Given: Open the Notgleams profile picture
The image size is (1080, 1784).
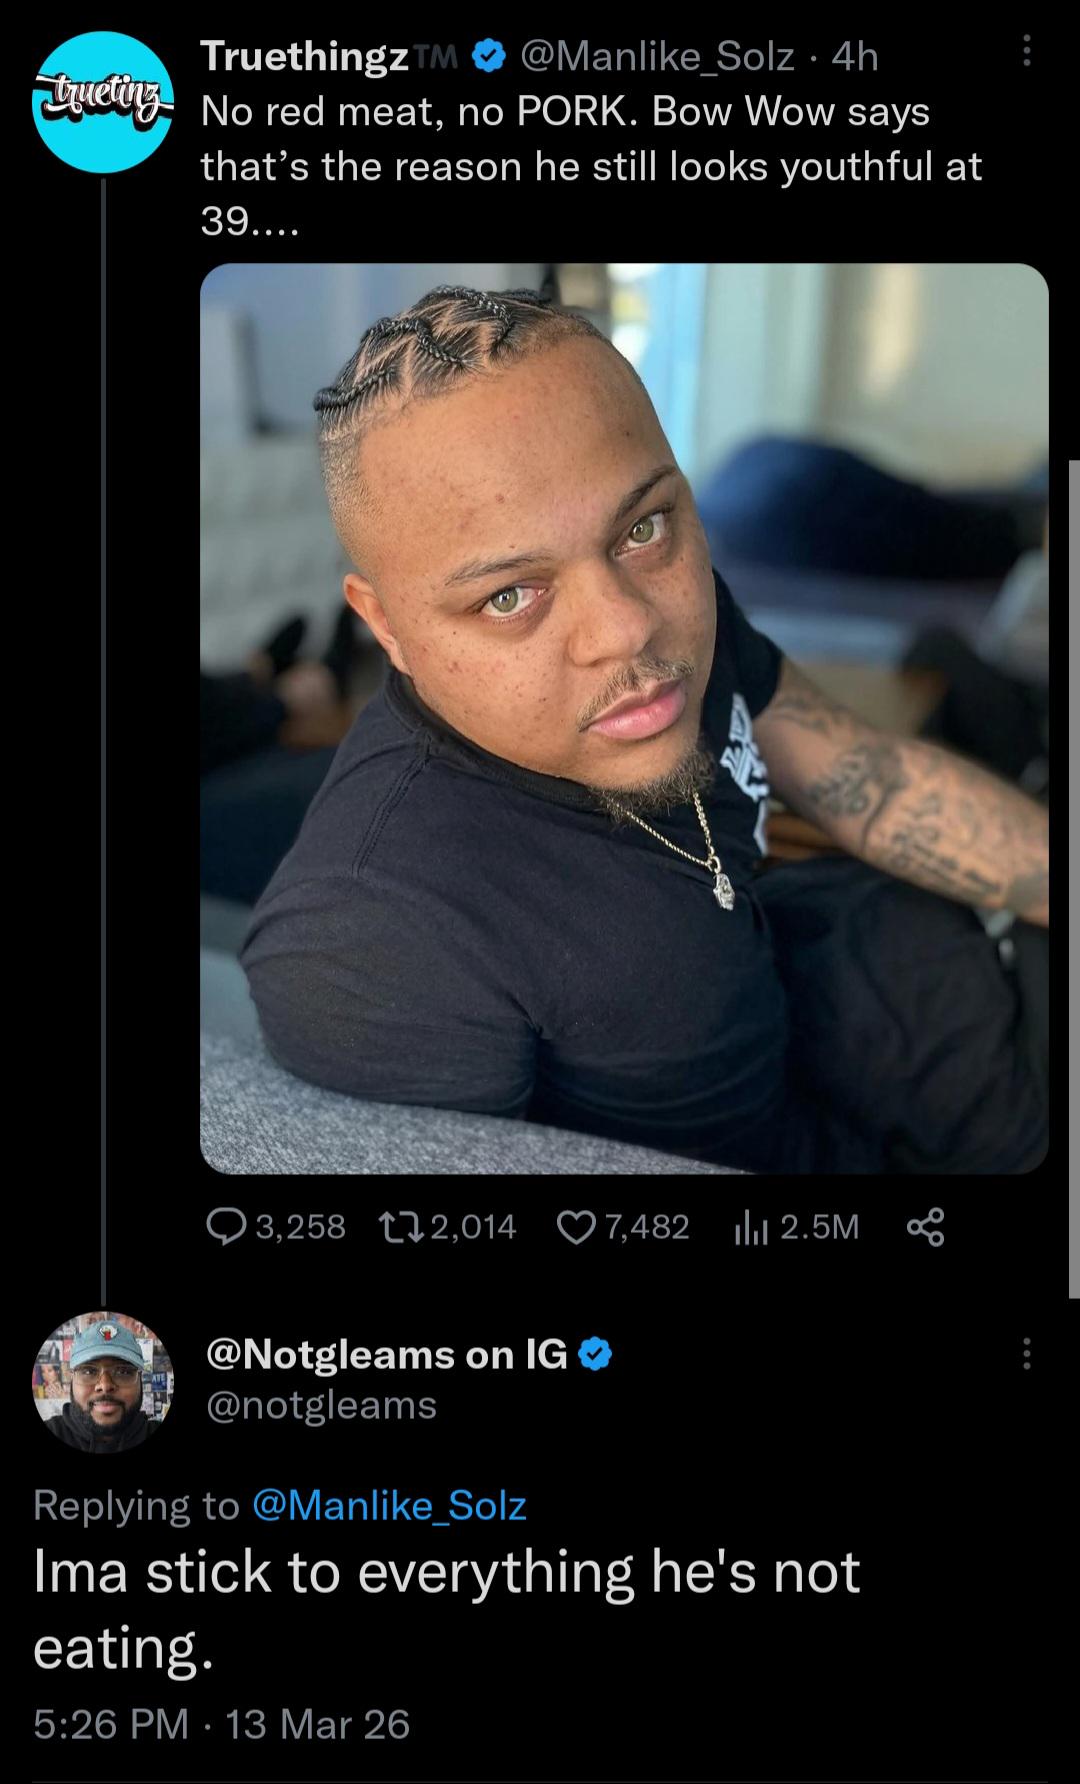Looking at the screenshot, I should click(x=103, y=1381).
